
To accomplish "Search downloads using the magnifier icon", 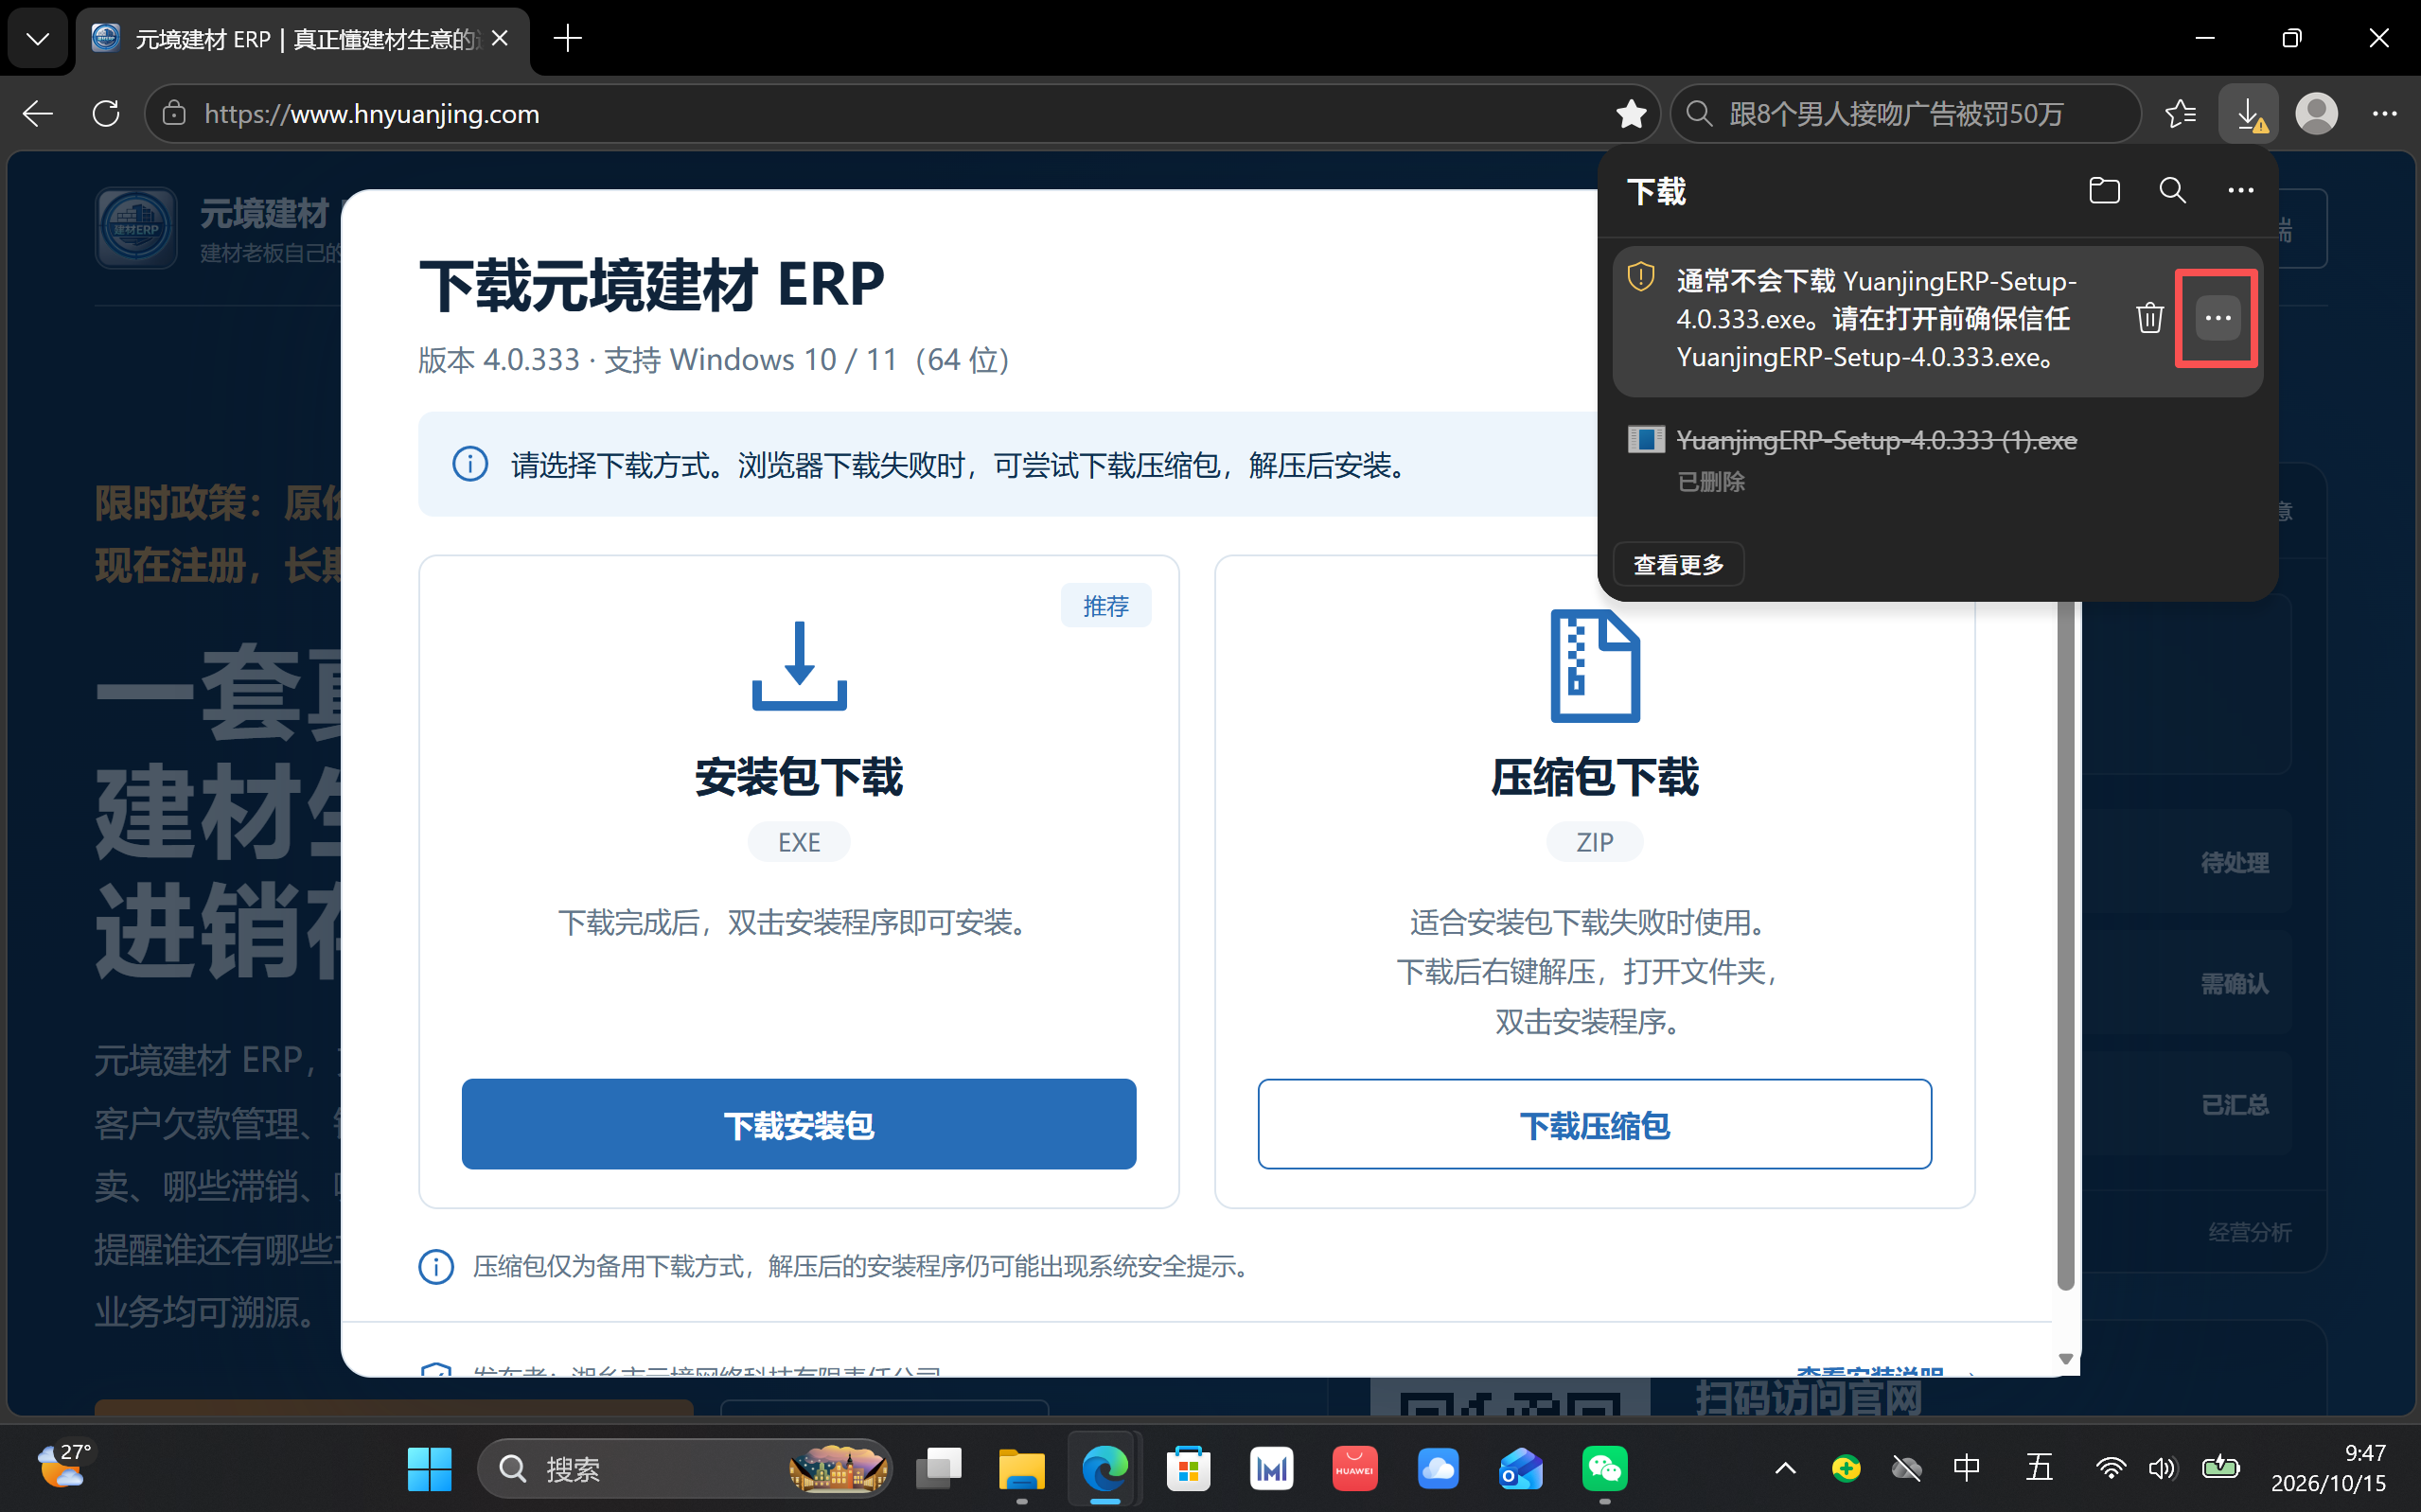I will 2172,190.
